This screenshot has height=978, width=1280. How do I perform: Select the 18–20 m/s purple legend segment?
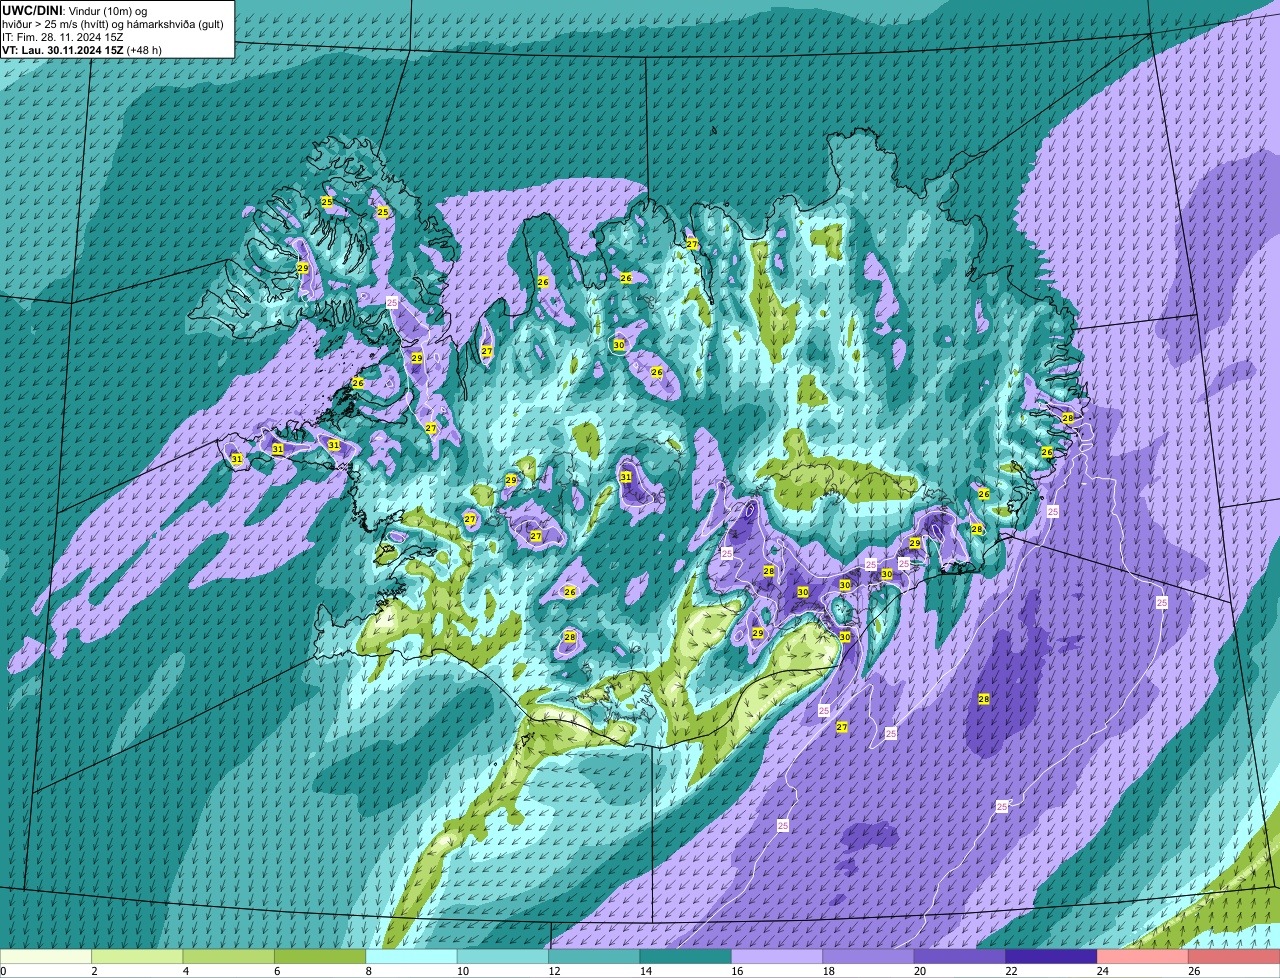pos(868,956)
